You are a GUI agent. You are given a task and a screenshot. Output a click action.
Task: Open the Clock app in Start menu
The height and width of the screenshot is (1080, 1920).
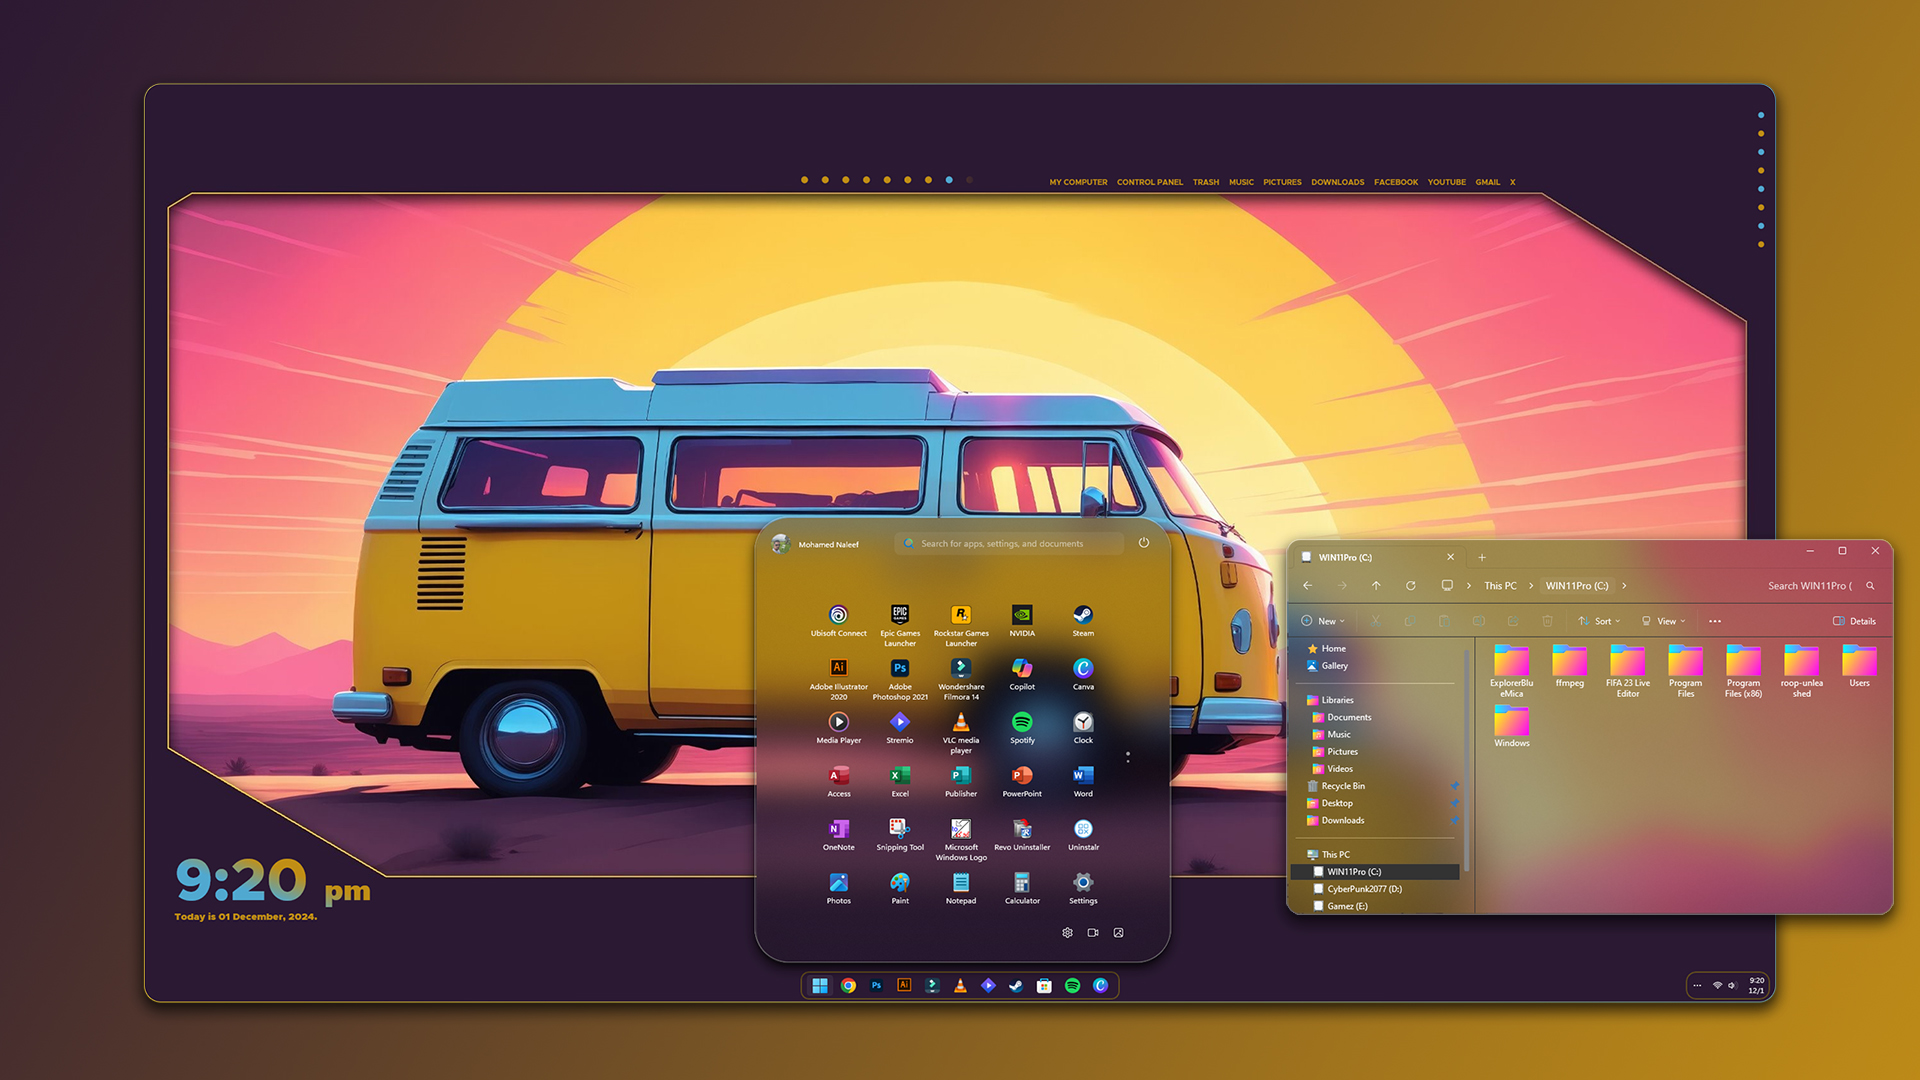click(x=1083, y=728)
